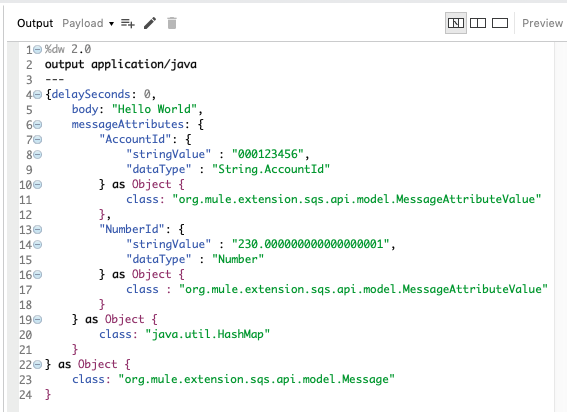Open the Payload dropdown arrow
Screen dimensions: 567x412
tap(111, 24)
